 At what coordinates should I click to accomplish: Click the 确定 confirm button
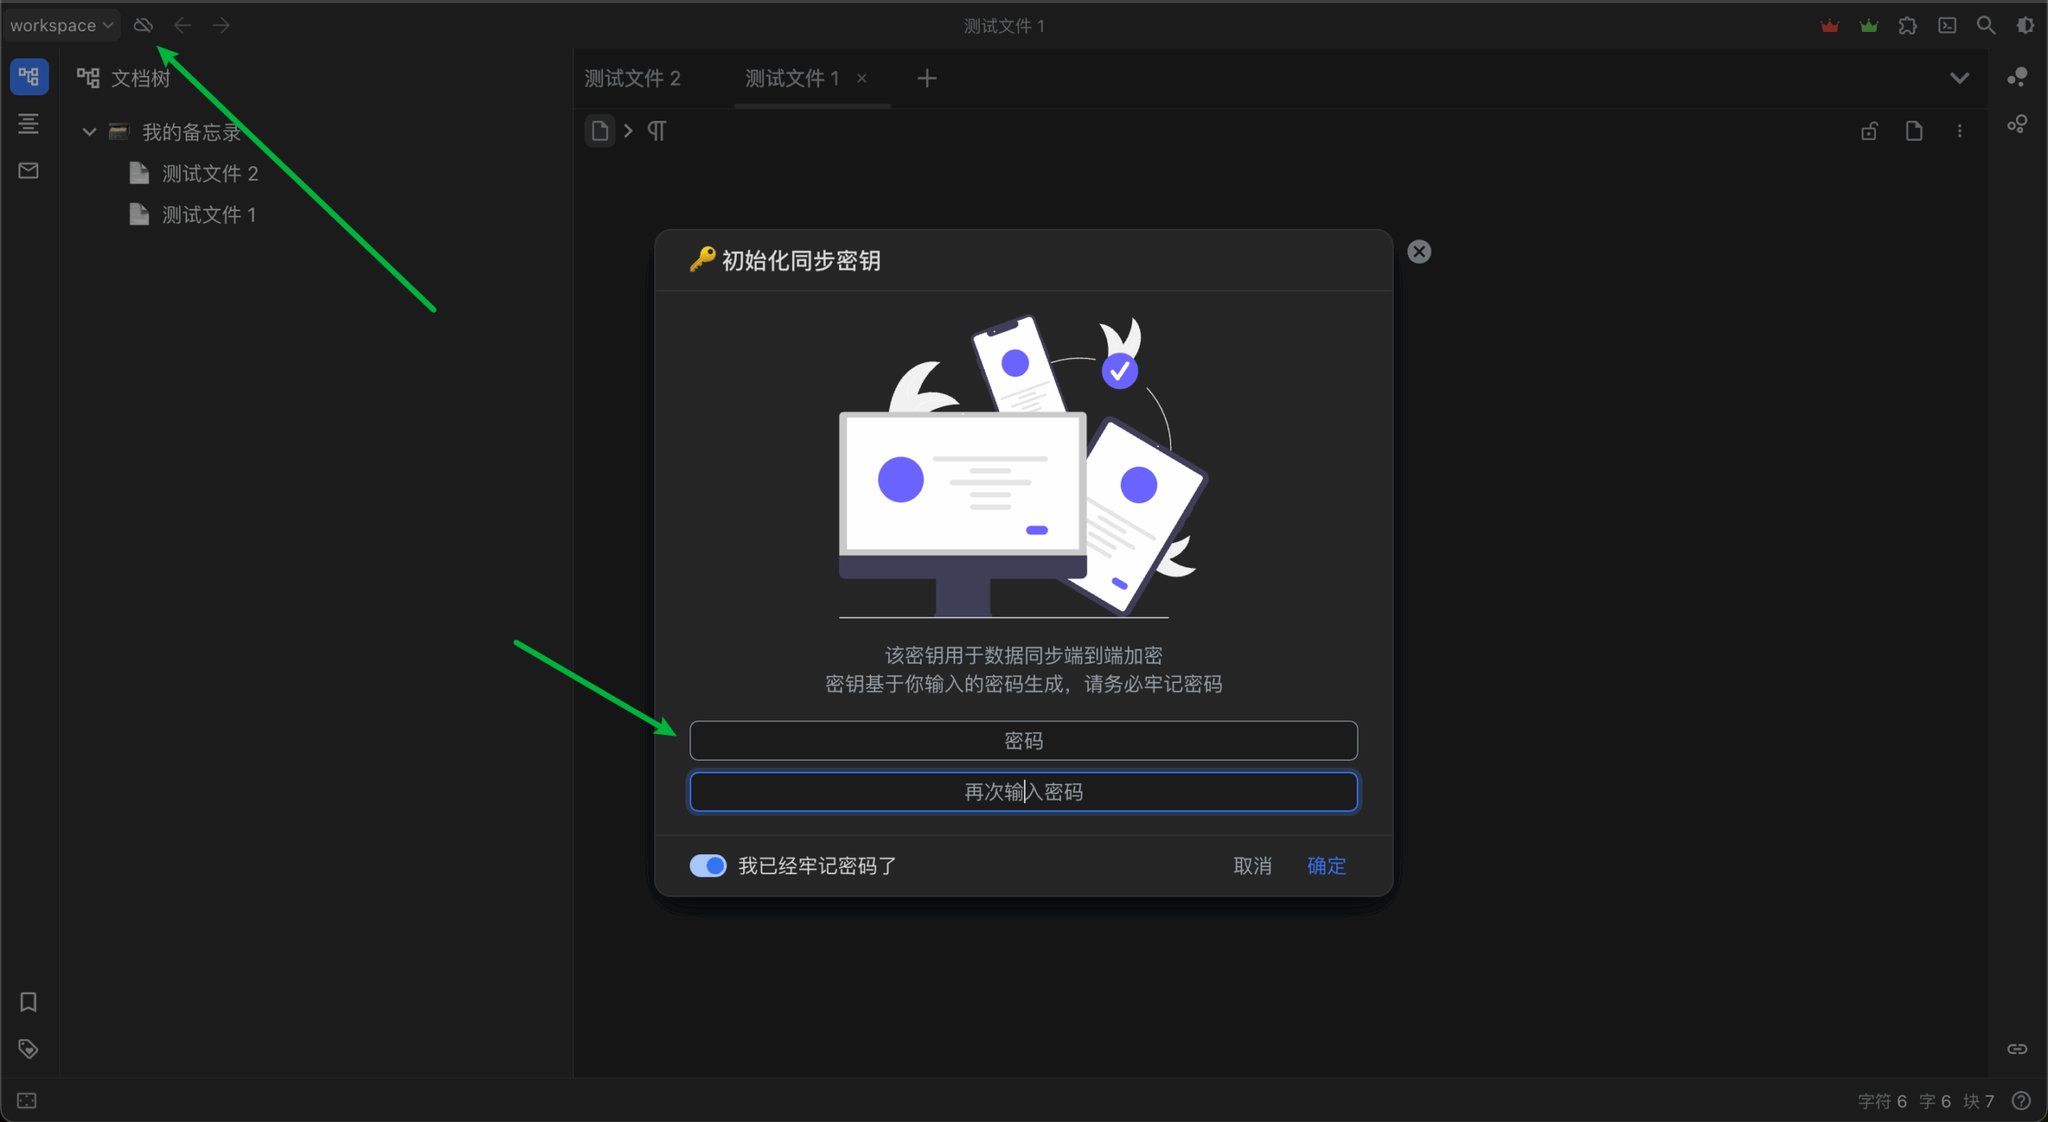1326,866
